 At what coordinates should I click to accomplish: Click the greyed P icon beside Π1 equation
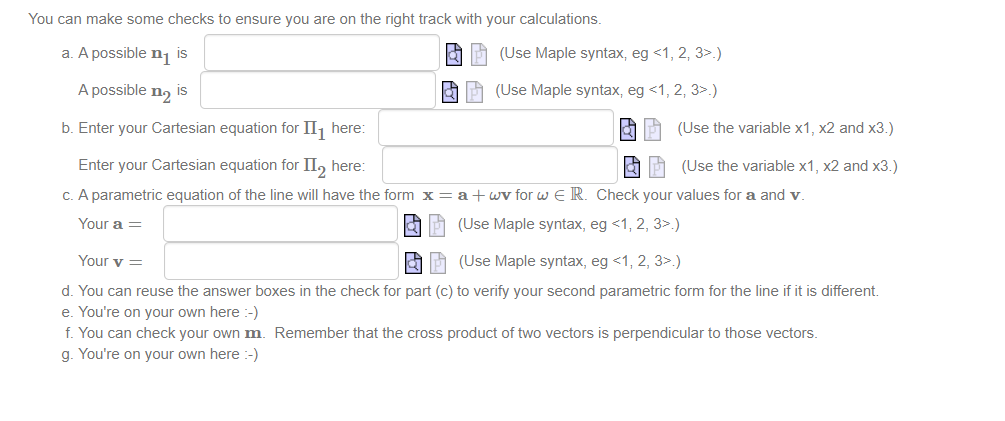pos(652,129)
